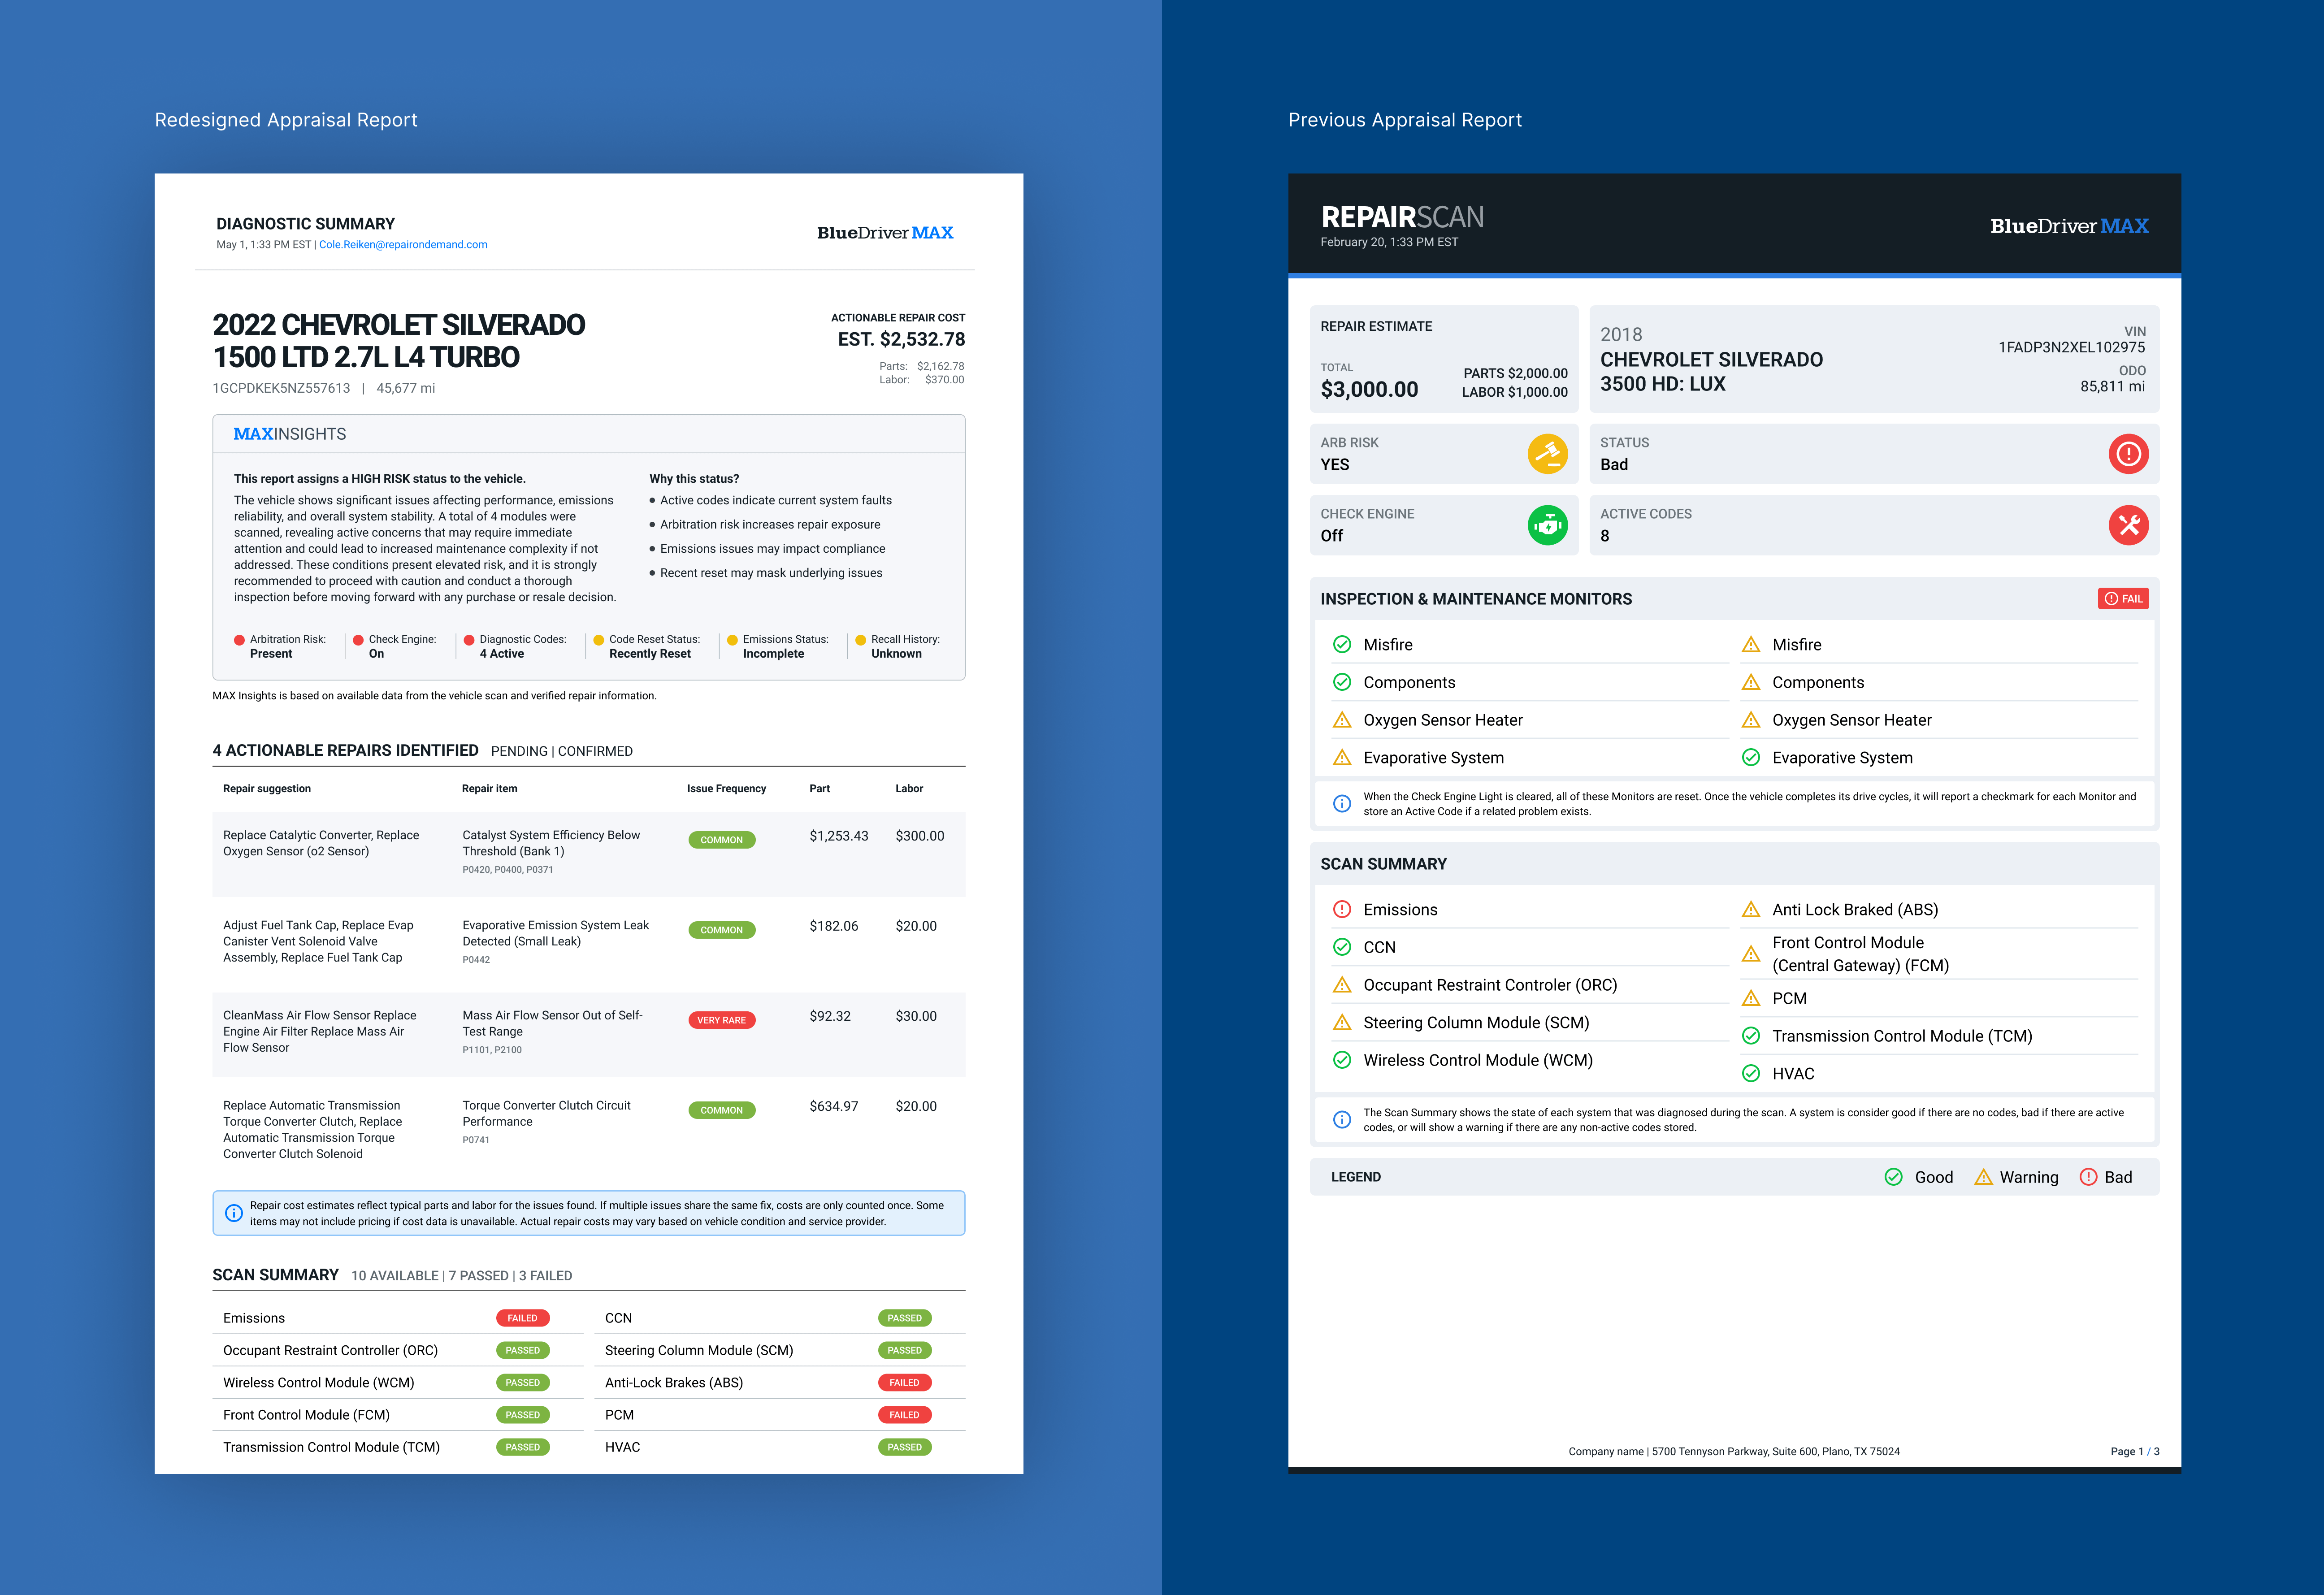Click info icon under Scan Summary note
This screenshot has width=2324, height=1595.
click(x=1342, y=1120)
